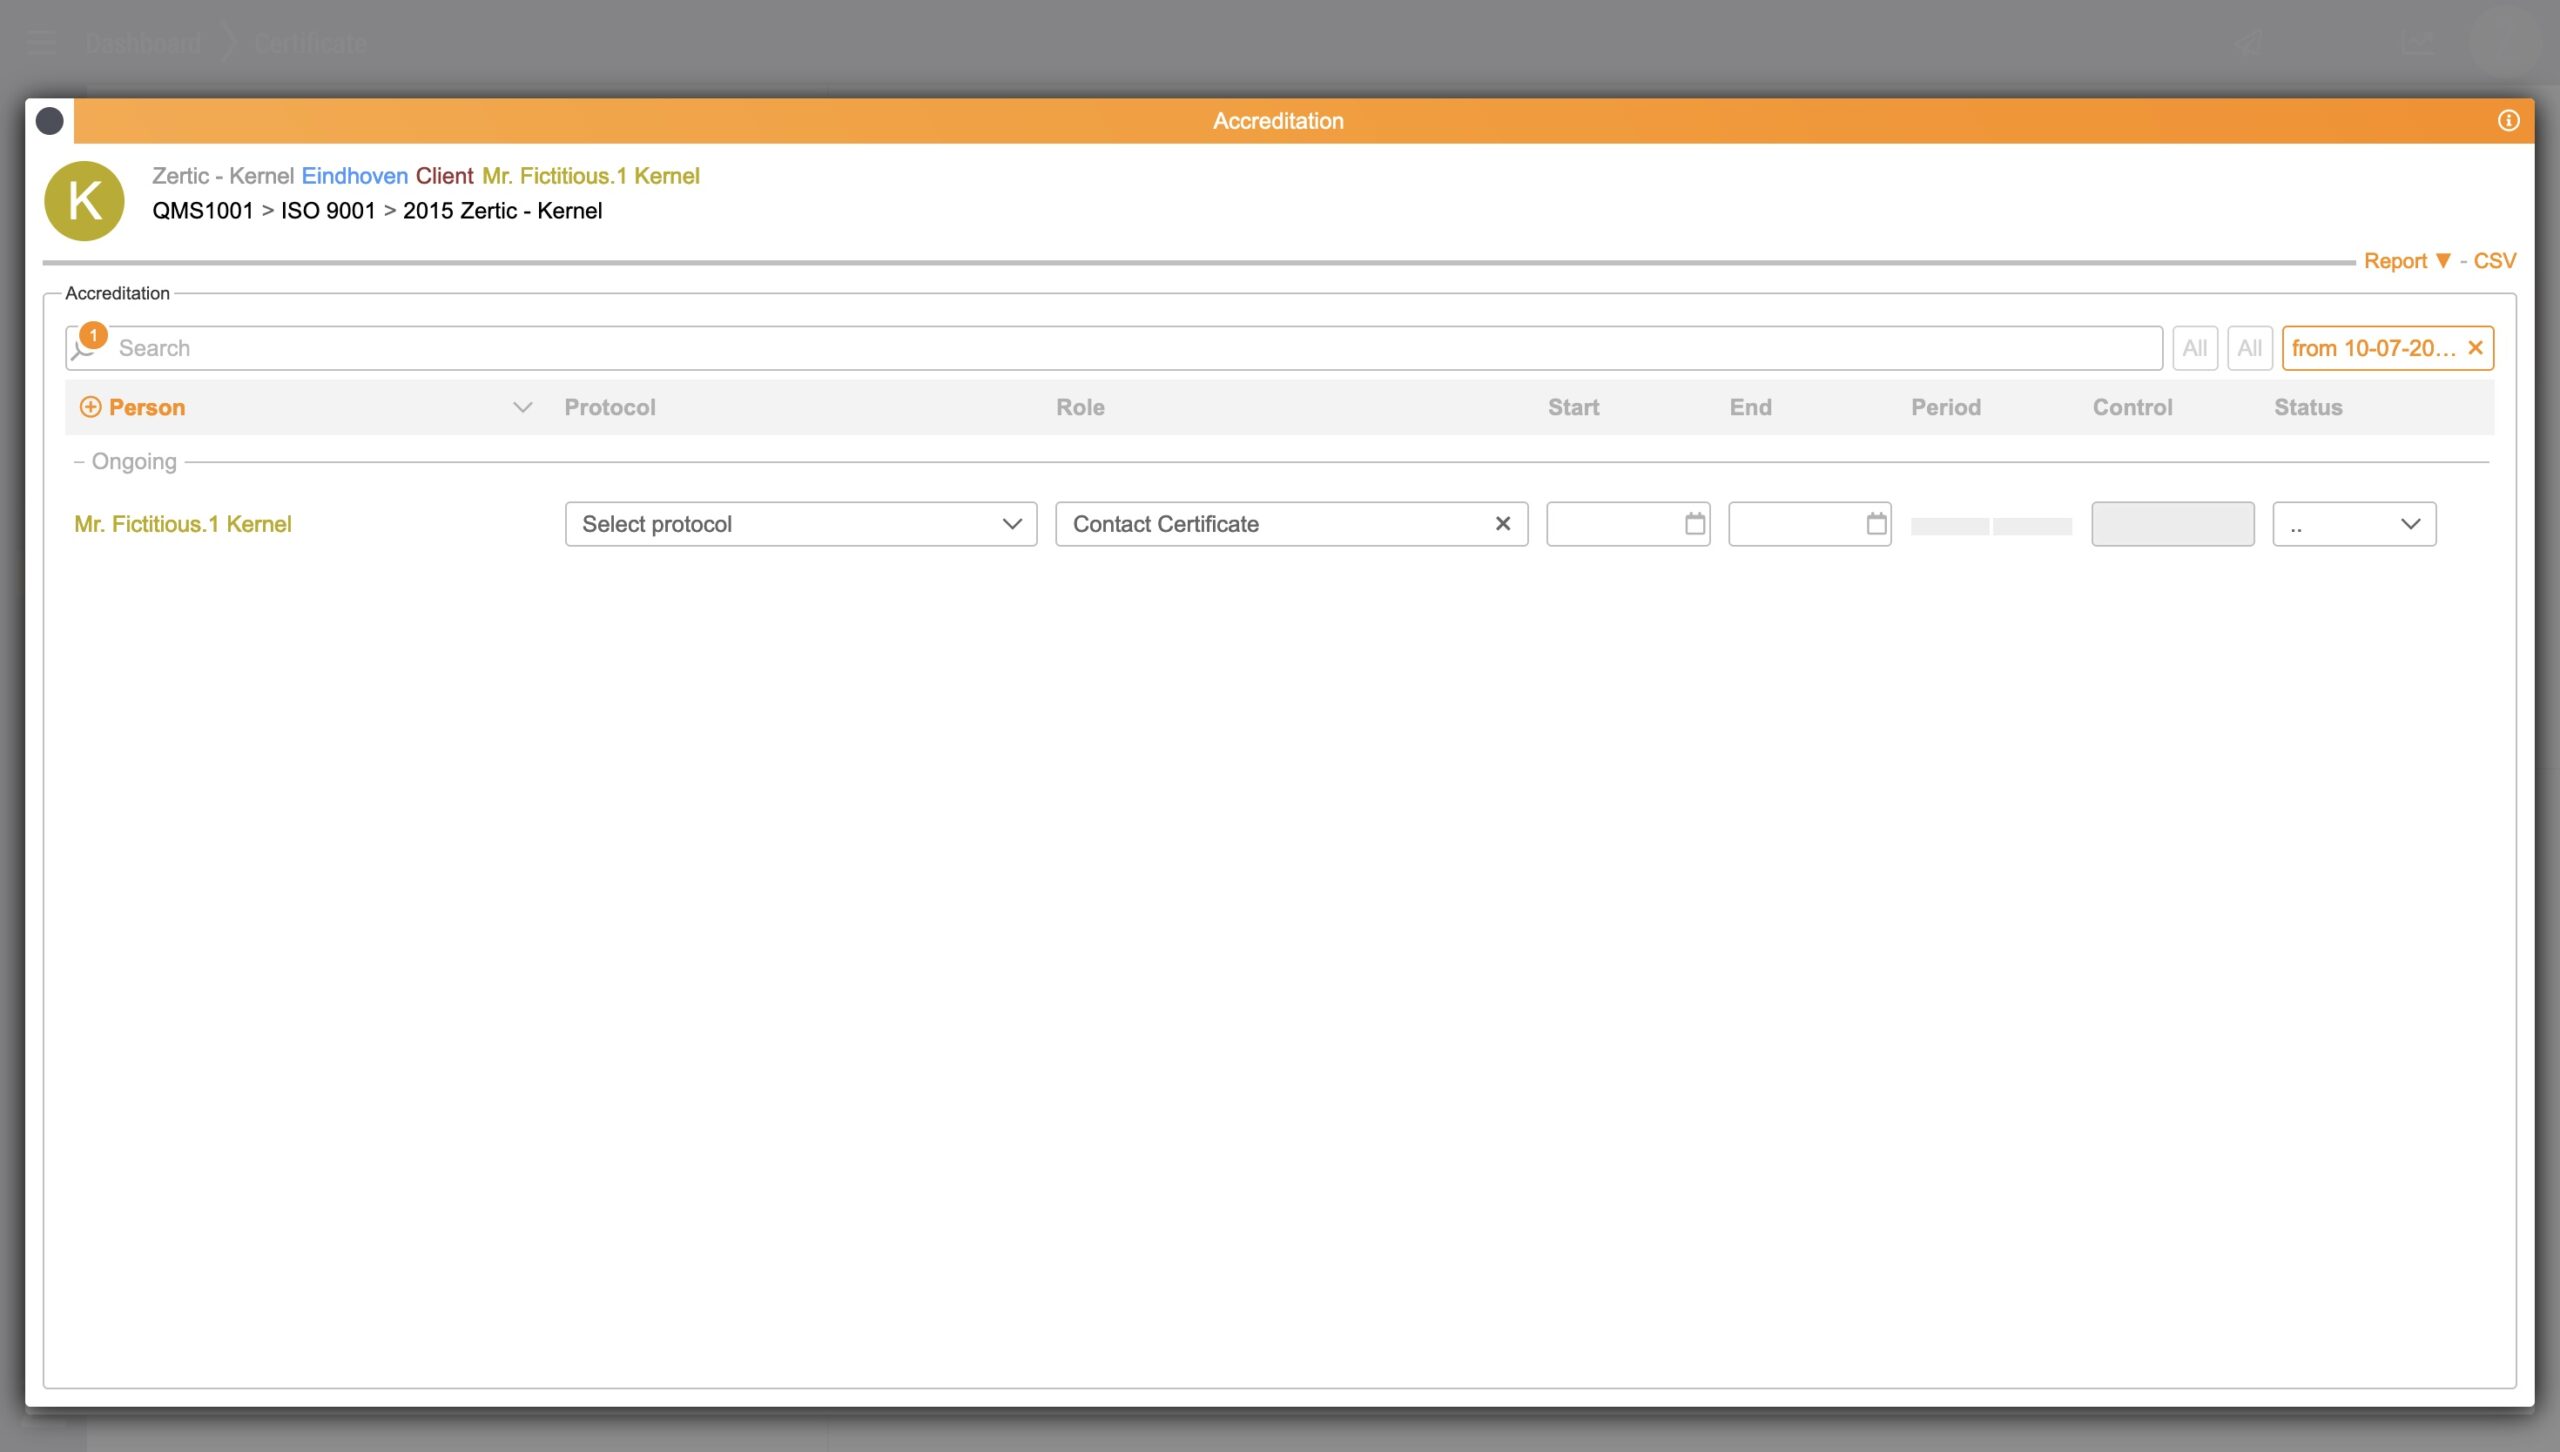Open the End date calendar icon

tap(1876, 524)
